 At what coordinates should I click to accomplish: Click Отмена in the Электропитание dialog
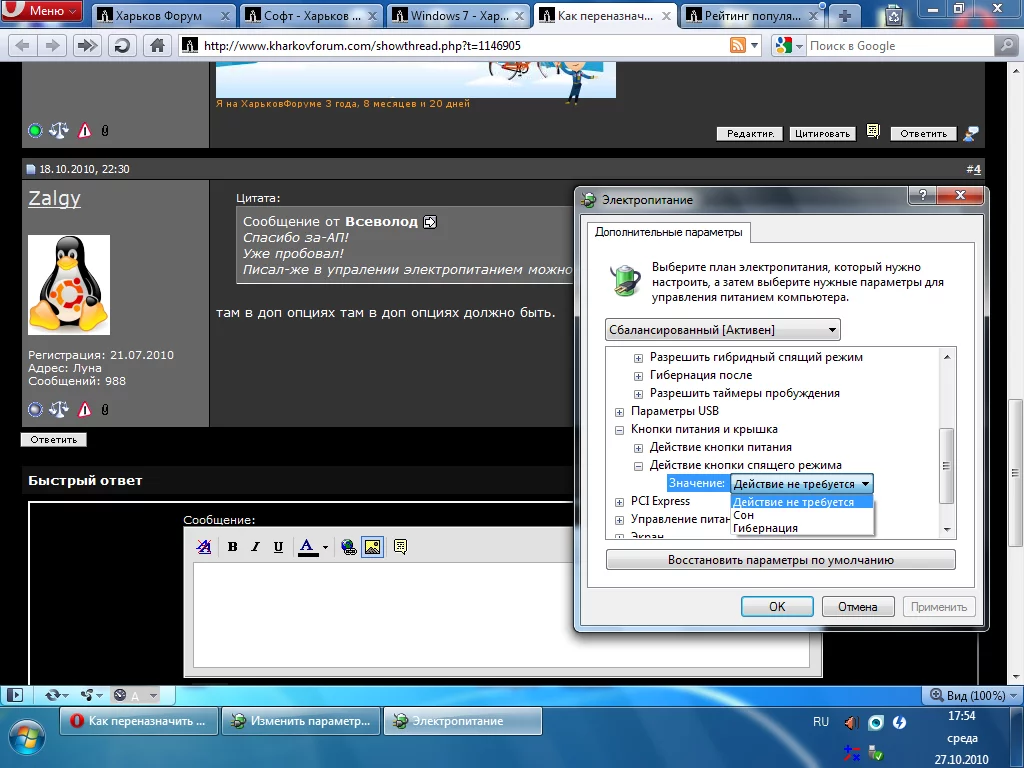[857, 607]
